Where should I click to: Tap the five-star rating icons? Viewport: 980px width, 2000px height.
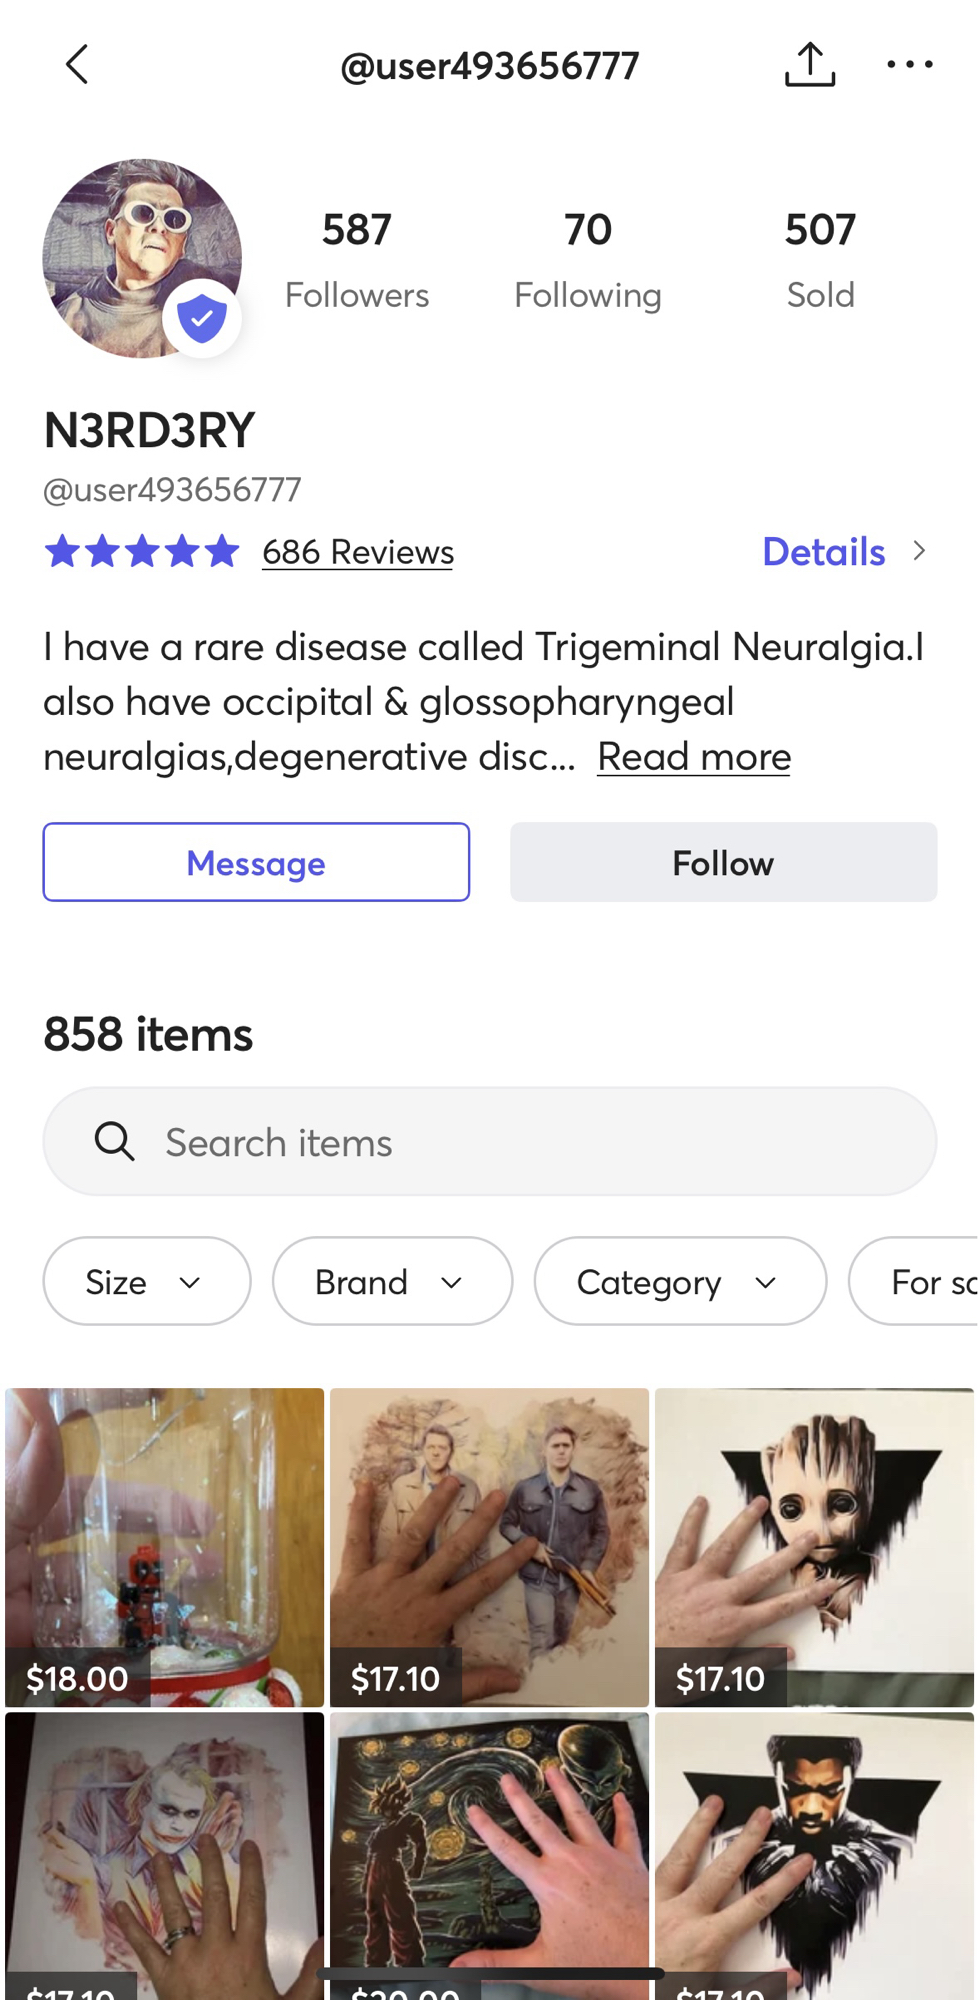pos(142,551)
